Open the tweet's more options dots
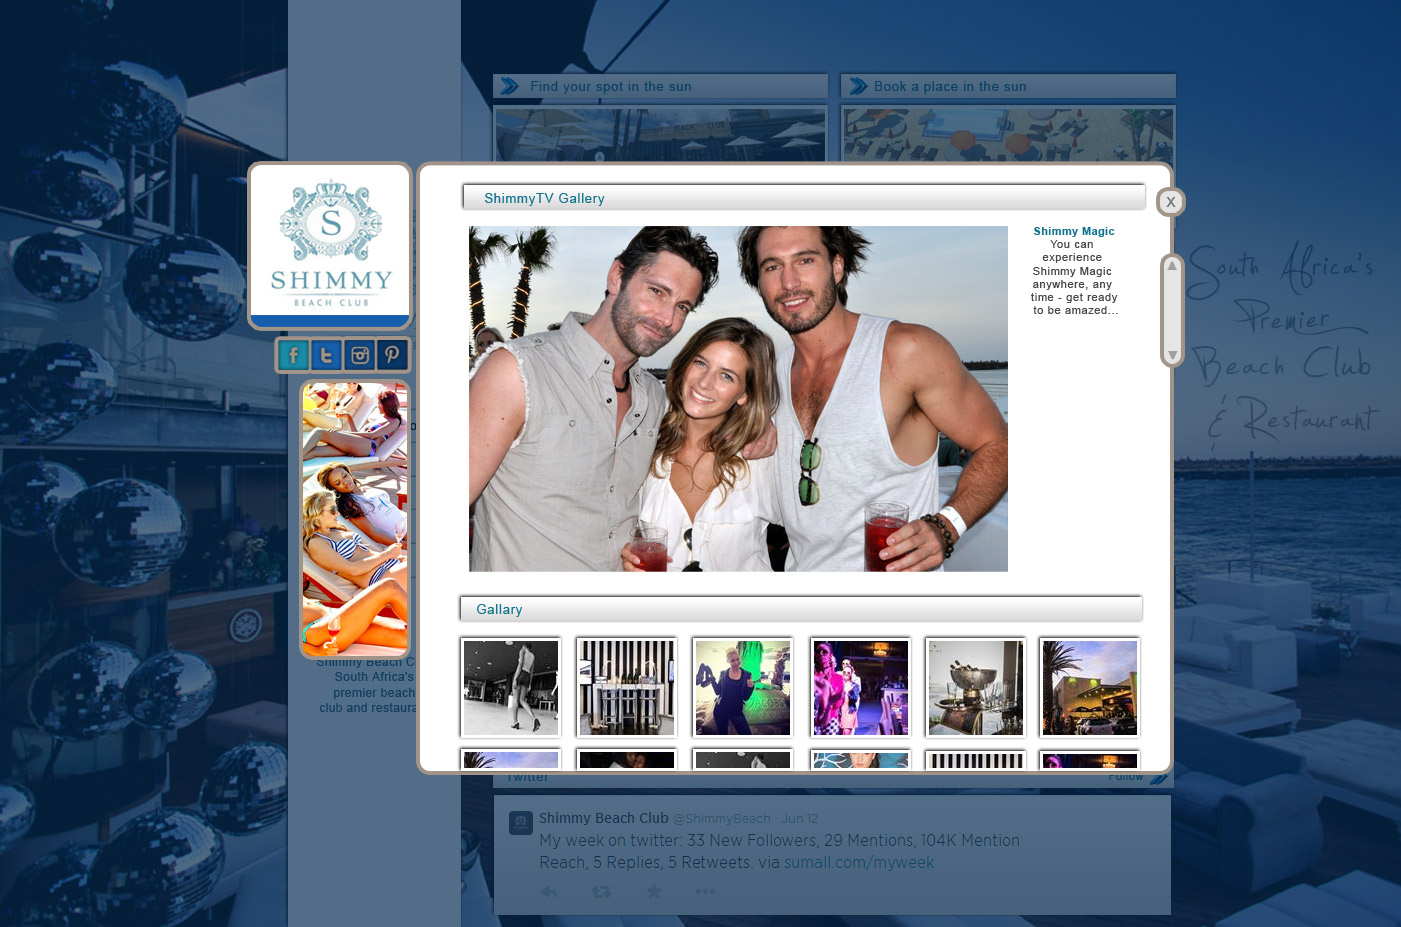Image resolution: width=1401 pixels, height=927 pixels. 705,891
